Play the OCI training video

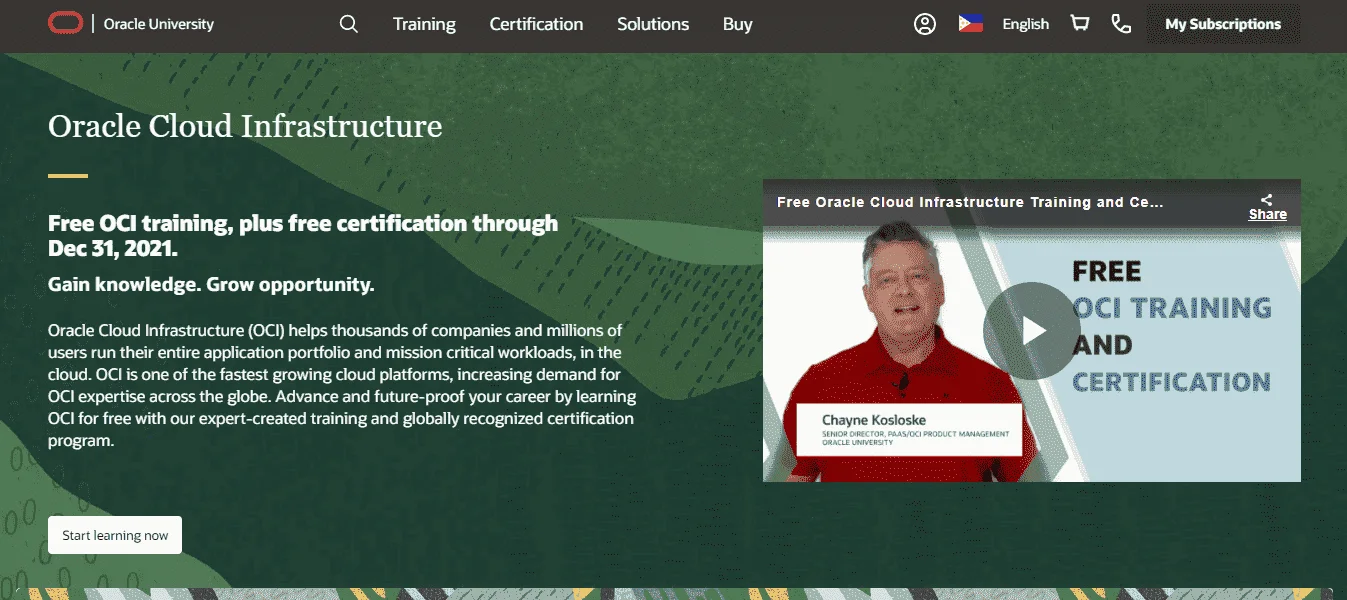[x=1032, y=330]
